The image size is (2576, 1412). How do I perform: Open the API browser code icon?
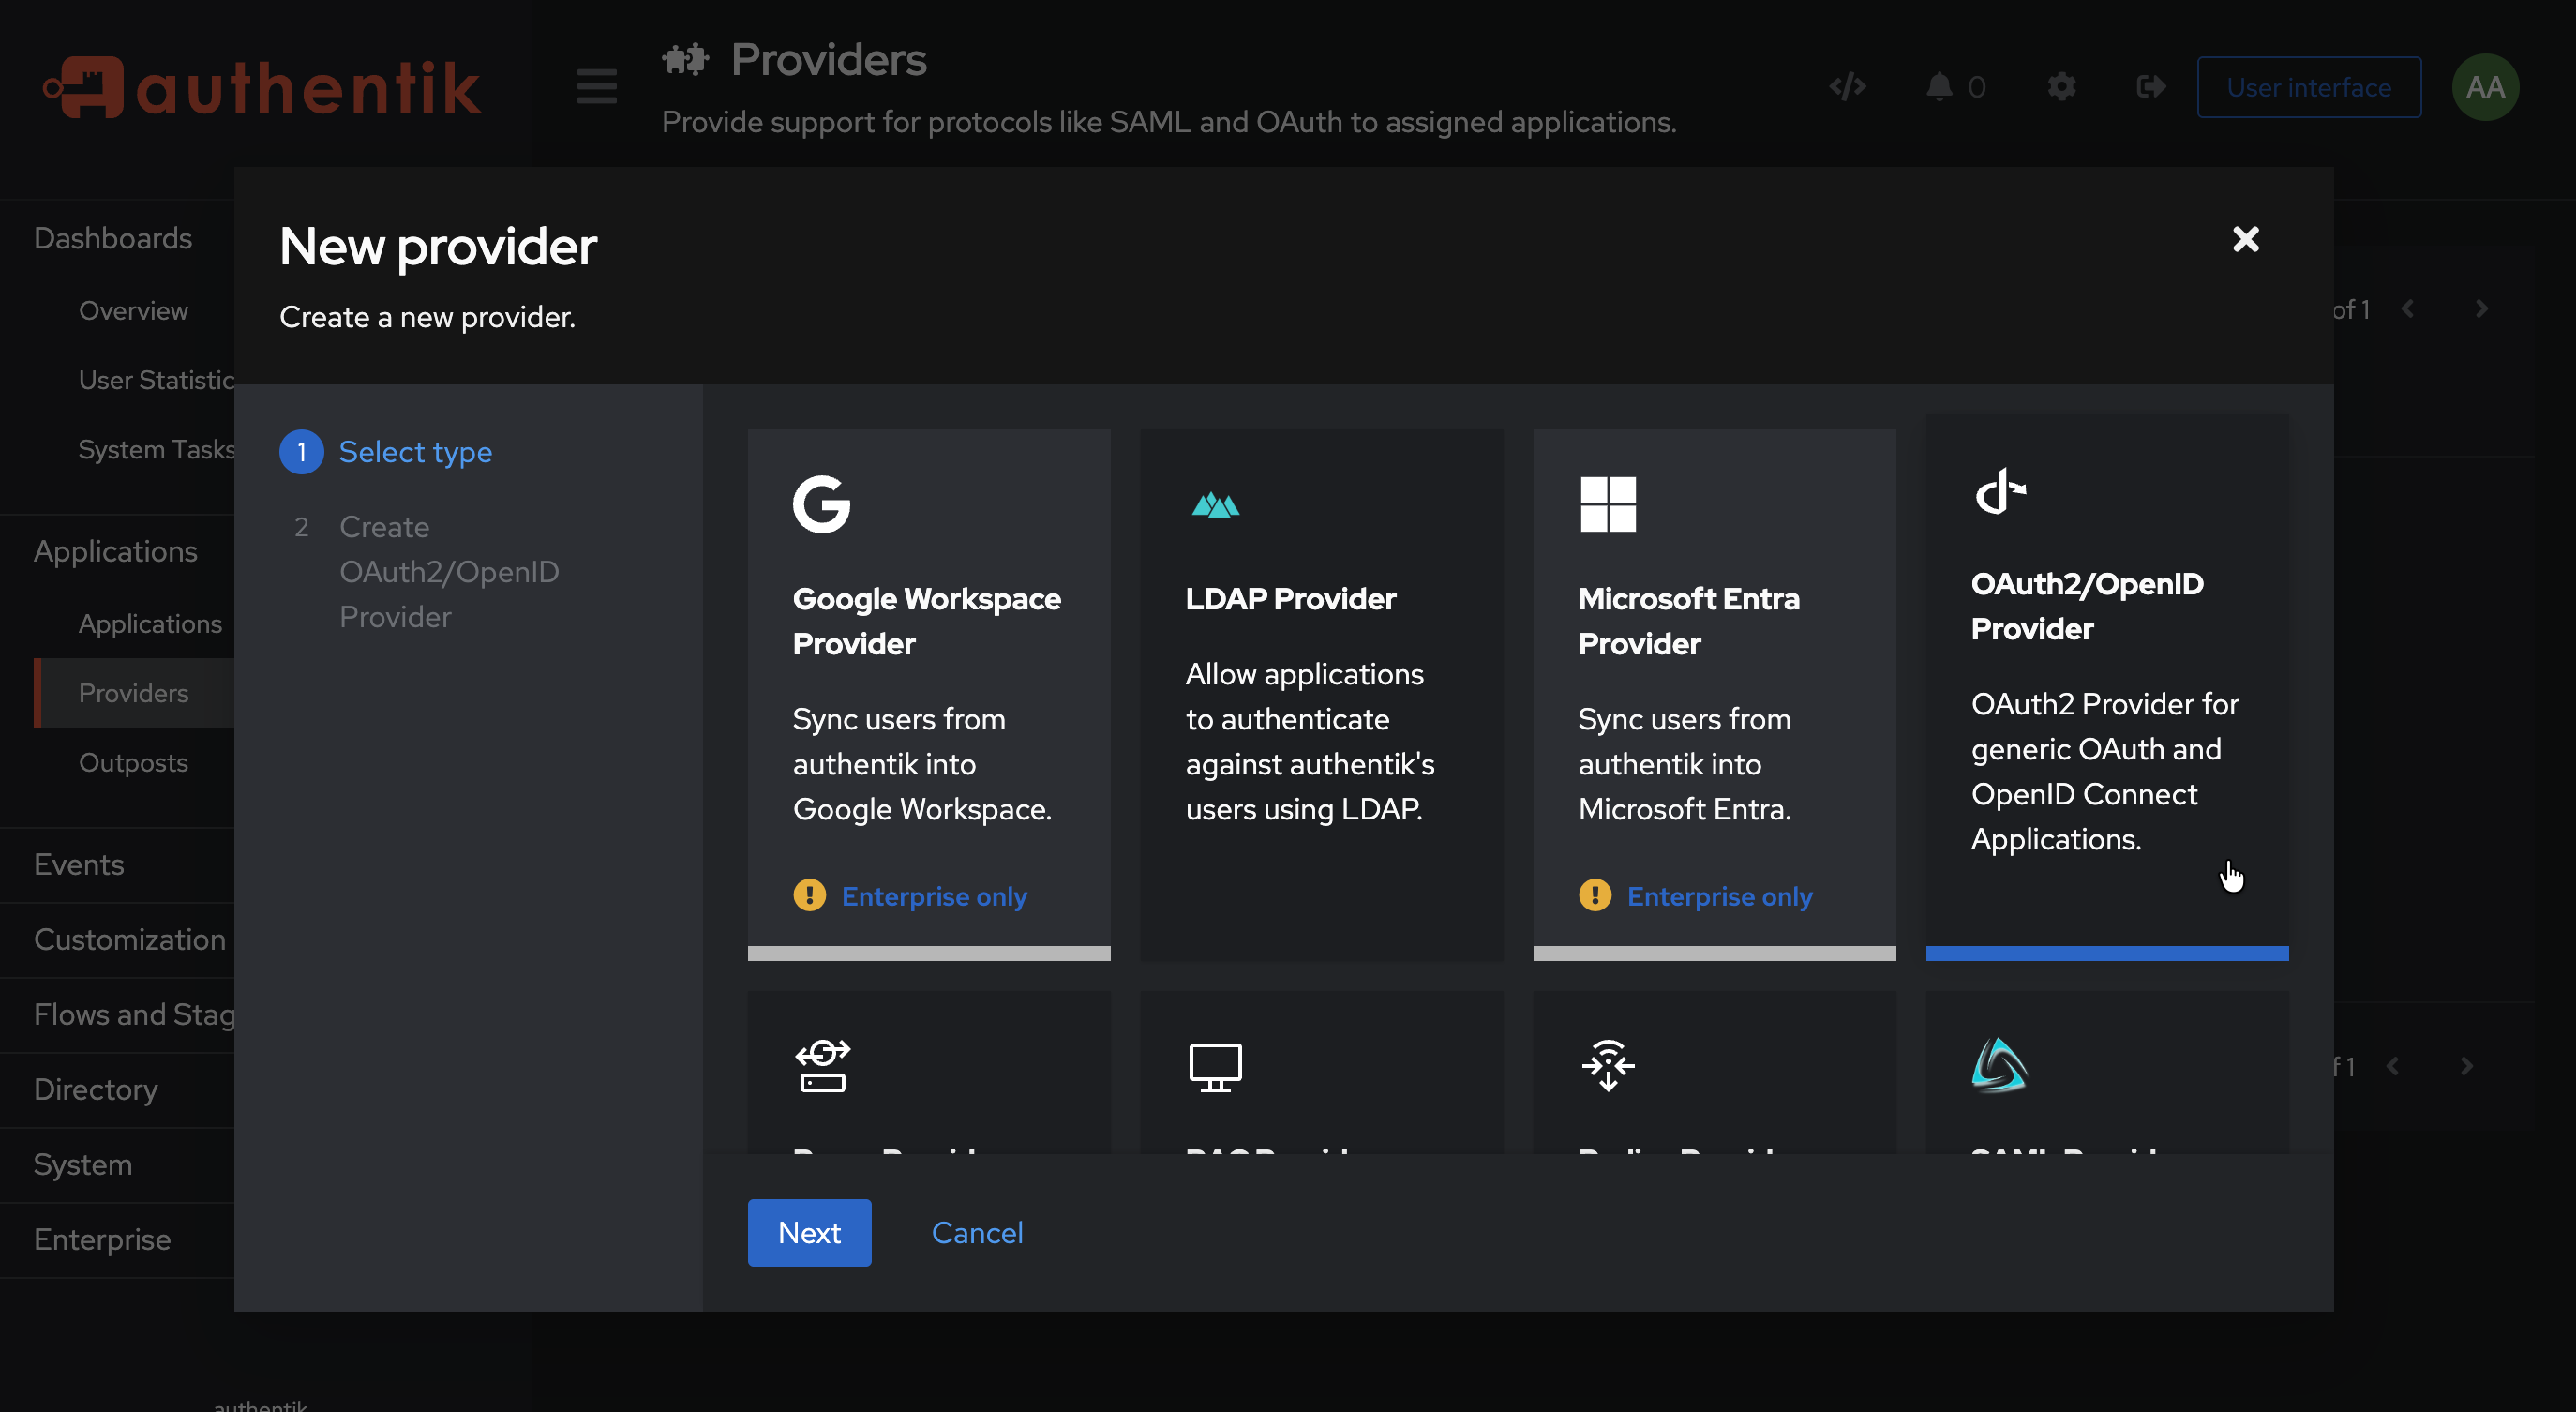(1847, 86)
